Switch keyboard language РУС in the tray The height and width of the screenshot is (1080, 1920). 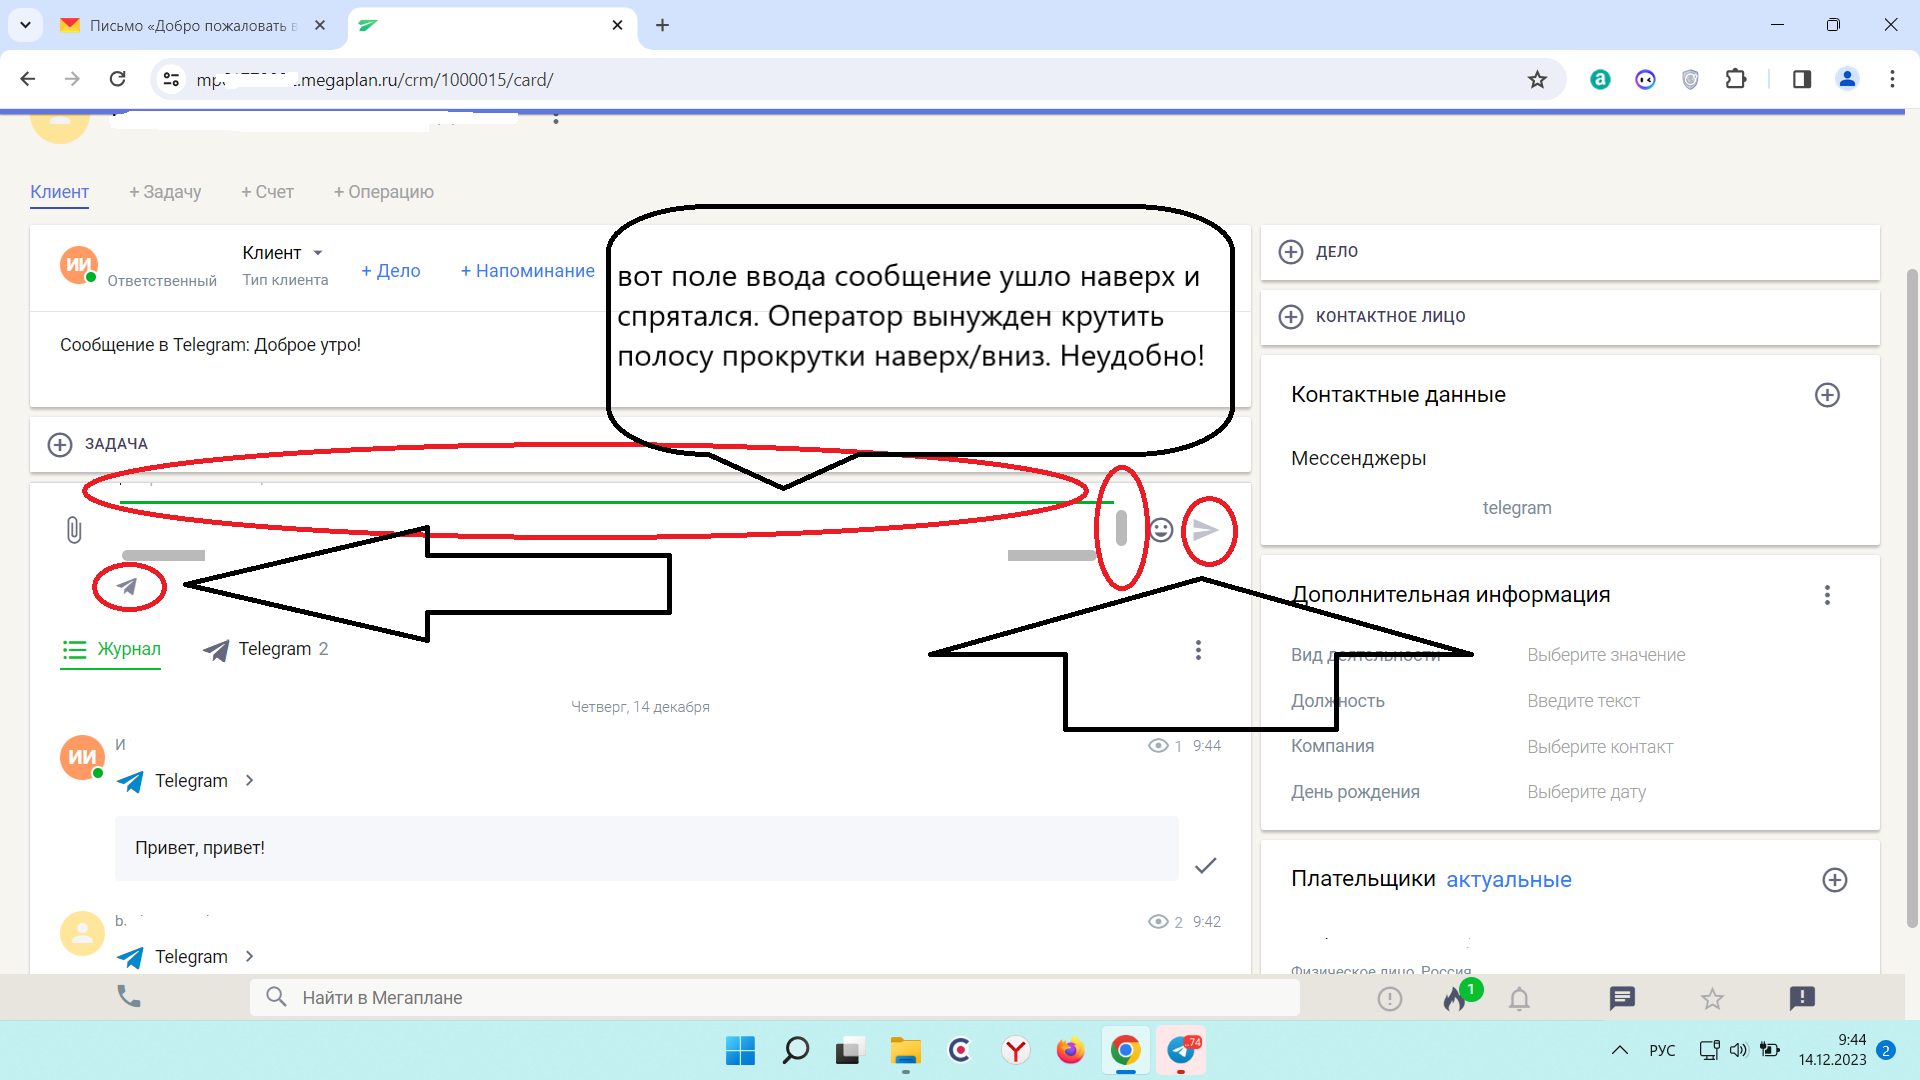[1662, 1050]
